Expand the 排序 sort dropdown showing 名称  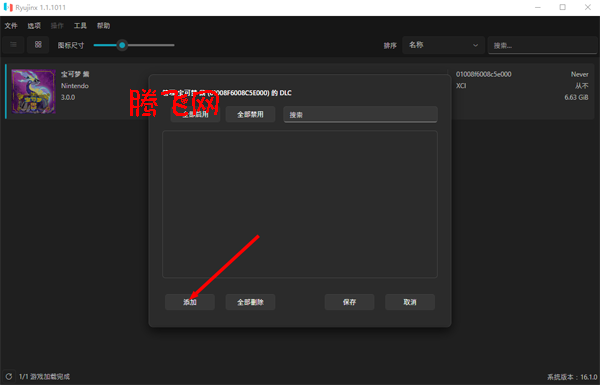(x=443, y=45)
